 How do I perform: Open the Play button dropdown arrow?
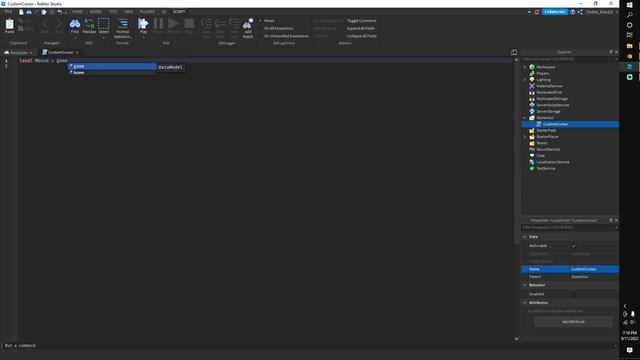point(144,37)
